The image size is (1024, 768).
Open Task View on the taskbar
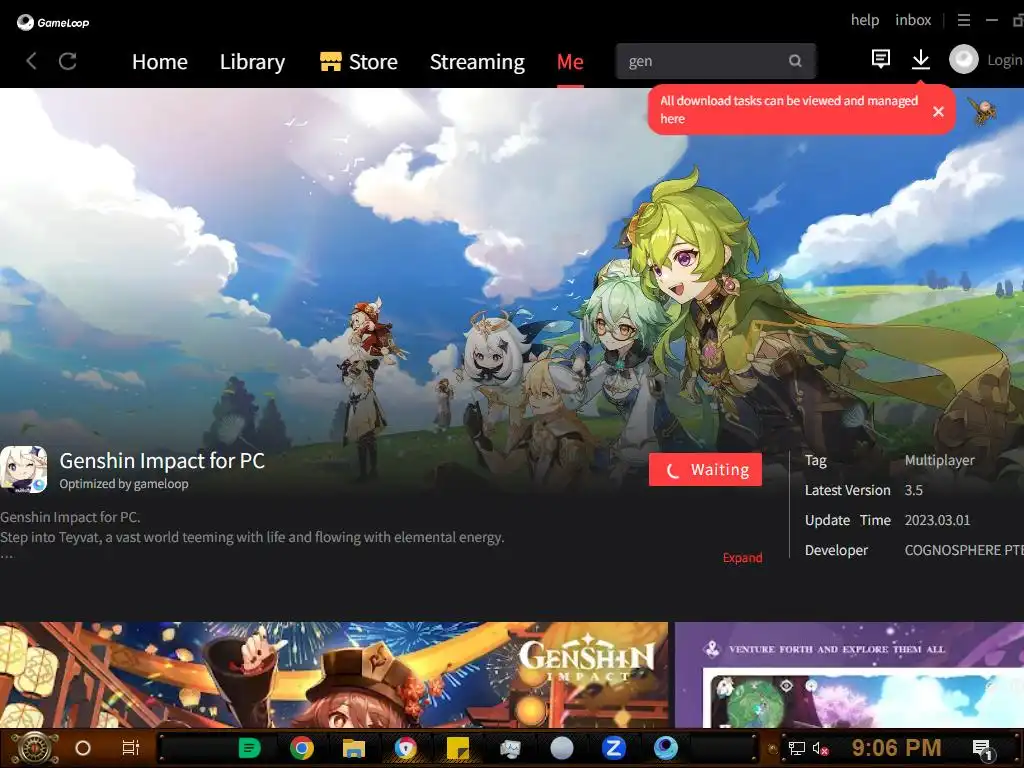tap(131, 748)
